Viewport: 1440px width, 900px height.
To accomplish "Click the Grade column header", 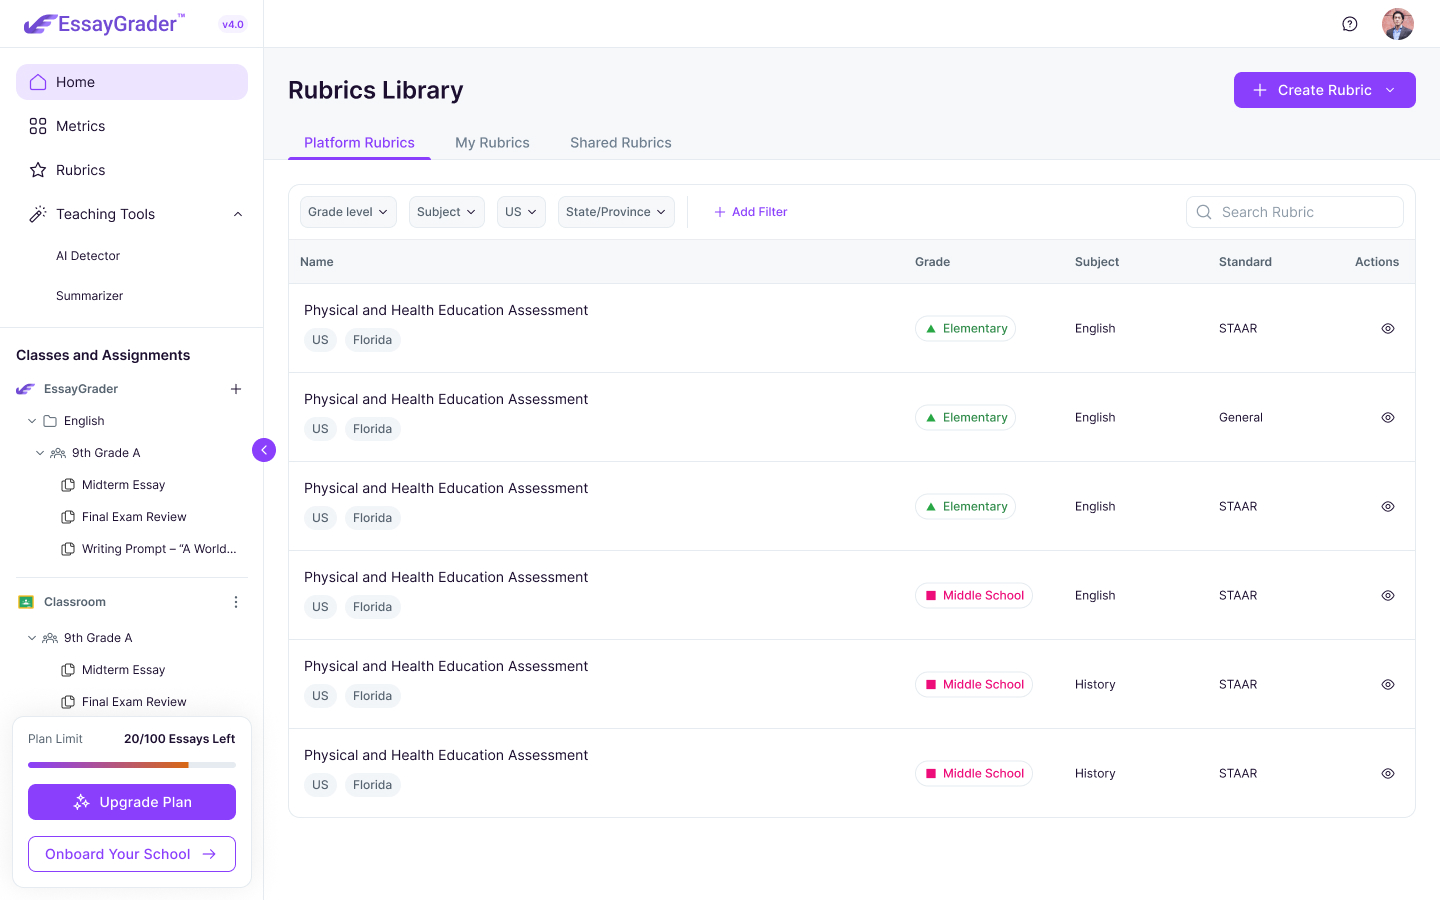I will (x=932, y=262).
